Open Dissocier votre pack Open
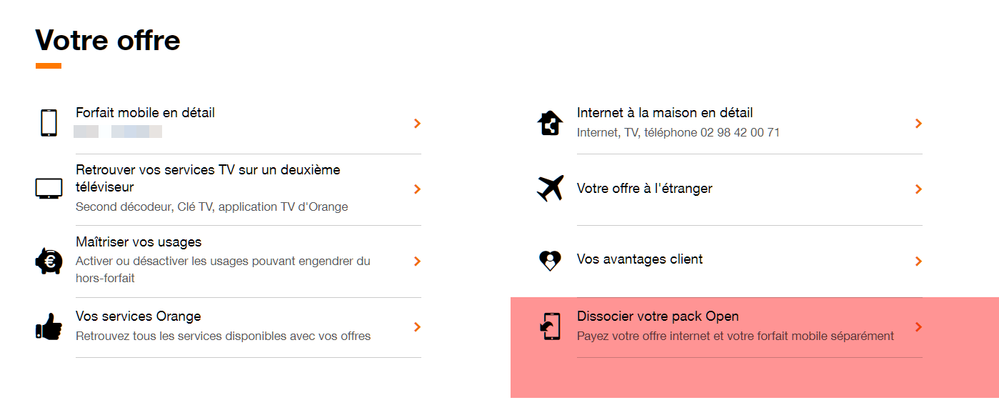The image size is (999, 403). pyautogui.click(x=657, y=317)
